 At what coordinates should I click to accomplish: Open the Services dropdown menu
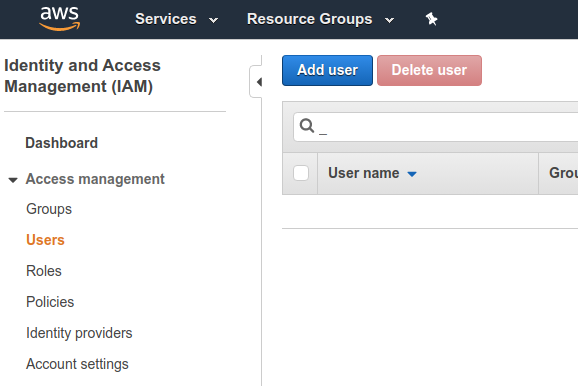177,19
